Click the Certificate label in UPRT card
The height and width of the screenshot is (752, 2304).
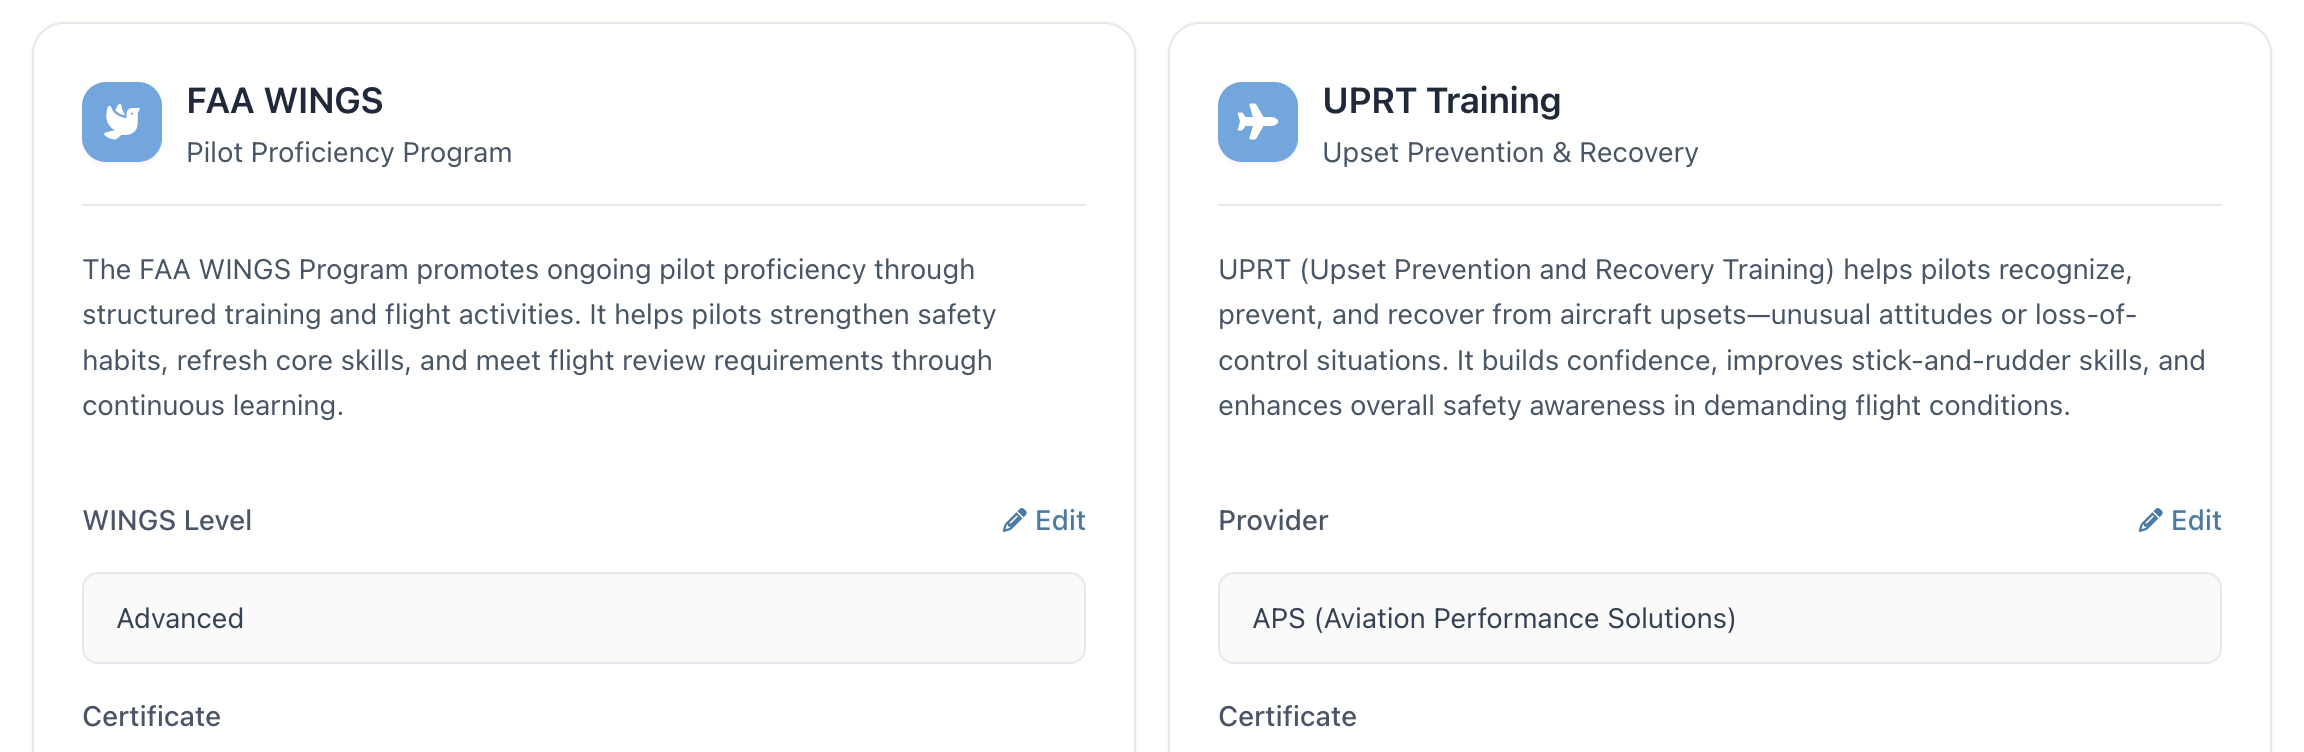click(1287, 717)
